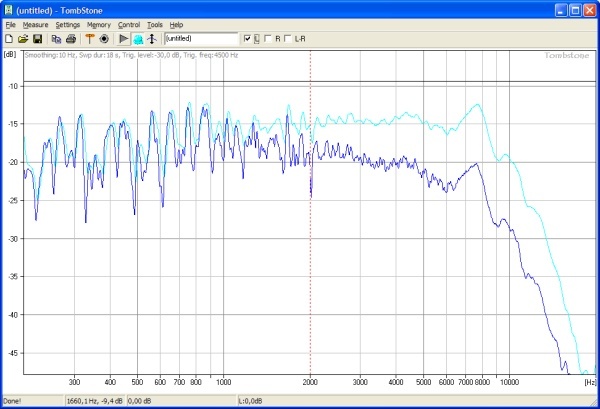Click the 300 Hz frequency axis label
This screenshot has height=409, width=600.
(74, 382)
